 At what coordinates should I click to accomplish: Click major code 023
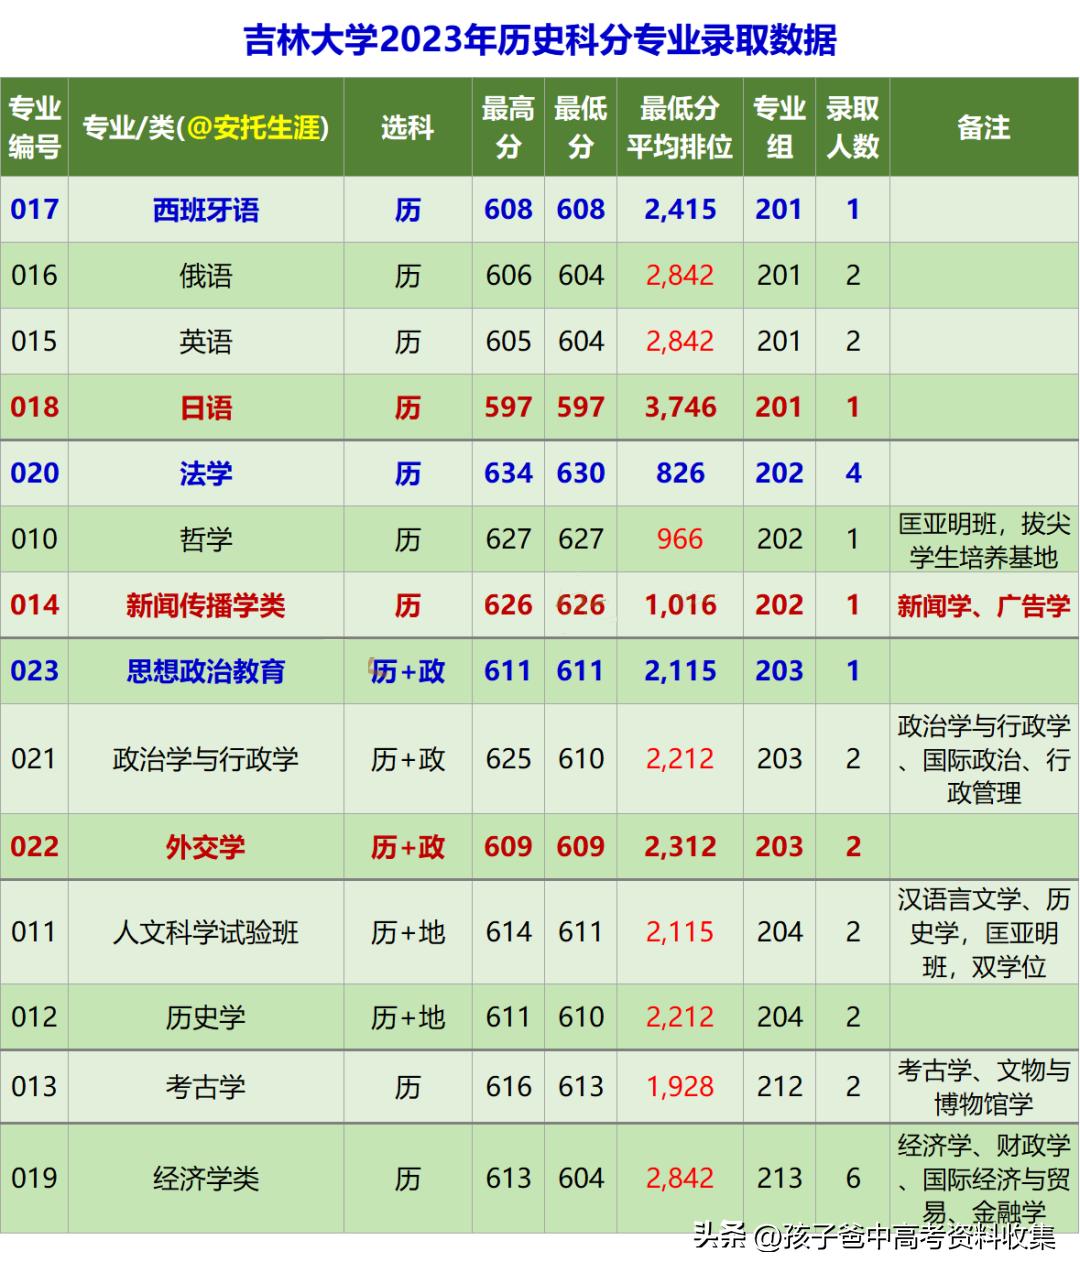click(x=35, y=671)
